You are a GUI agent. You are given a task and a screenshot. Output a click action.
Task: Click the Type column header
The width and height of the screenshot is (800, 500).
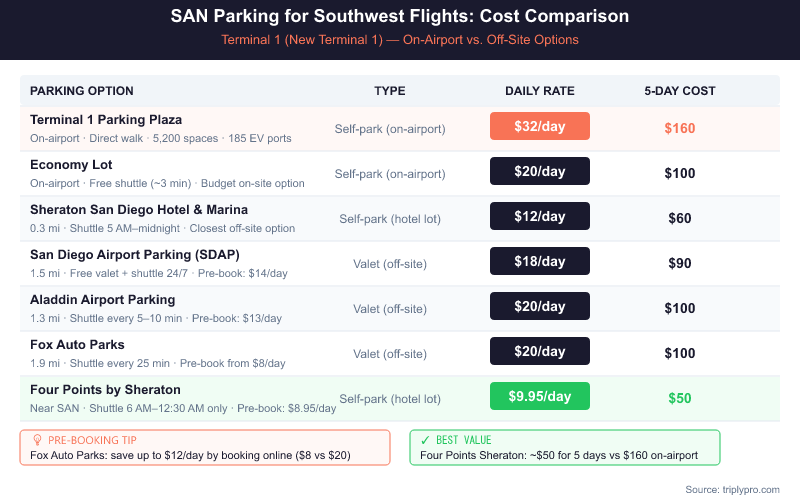tap(390, 91)
